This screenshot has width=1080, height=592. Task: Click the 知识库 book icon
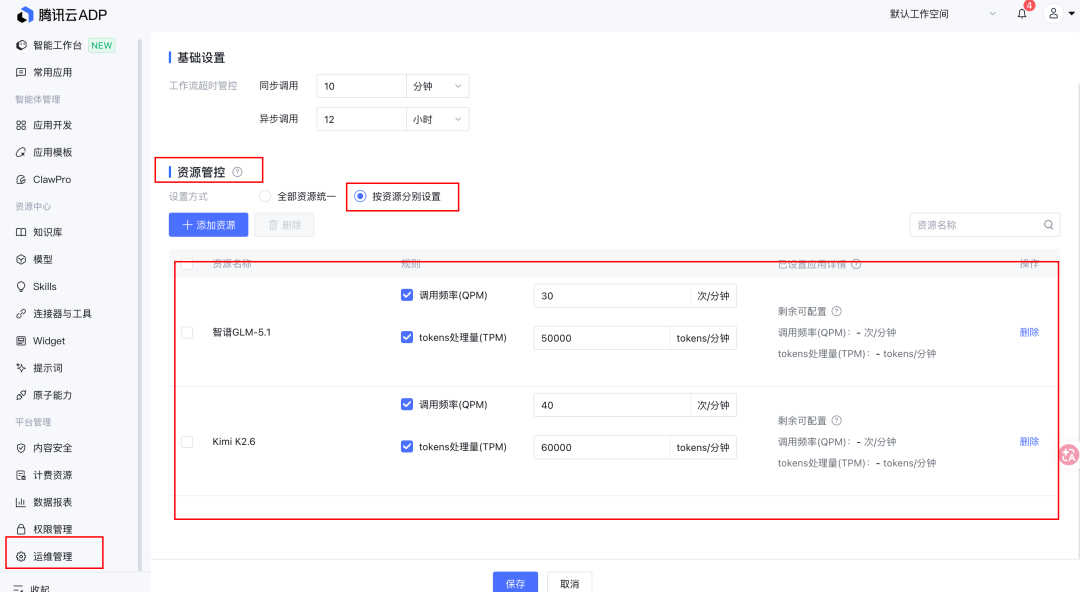tap(21, 232)
